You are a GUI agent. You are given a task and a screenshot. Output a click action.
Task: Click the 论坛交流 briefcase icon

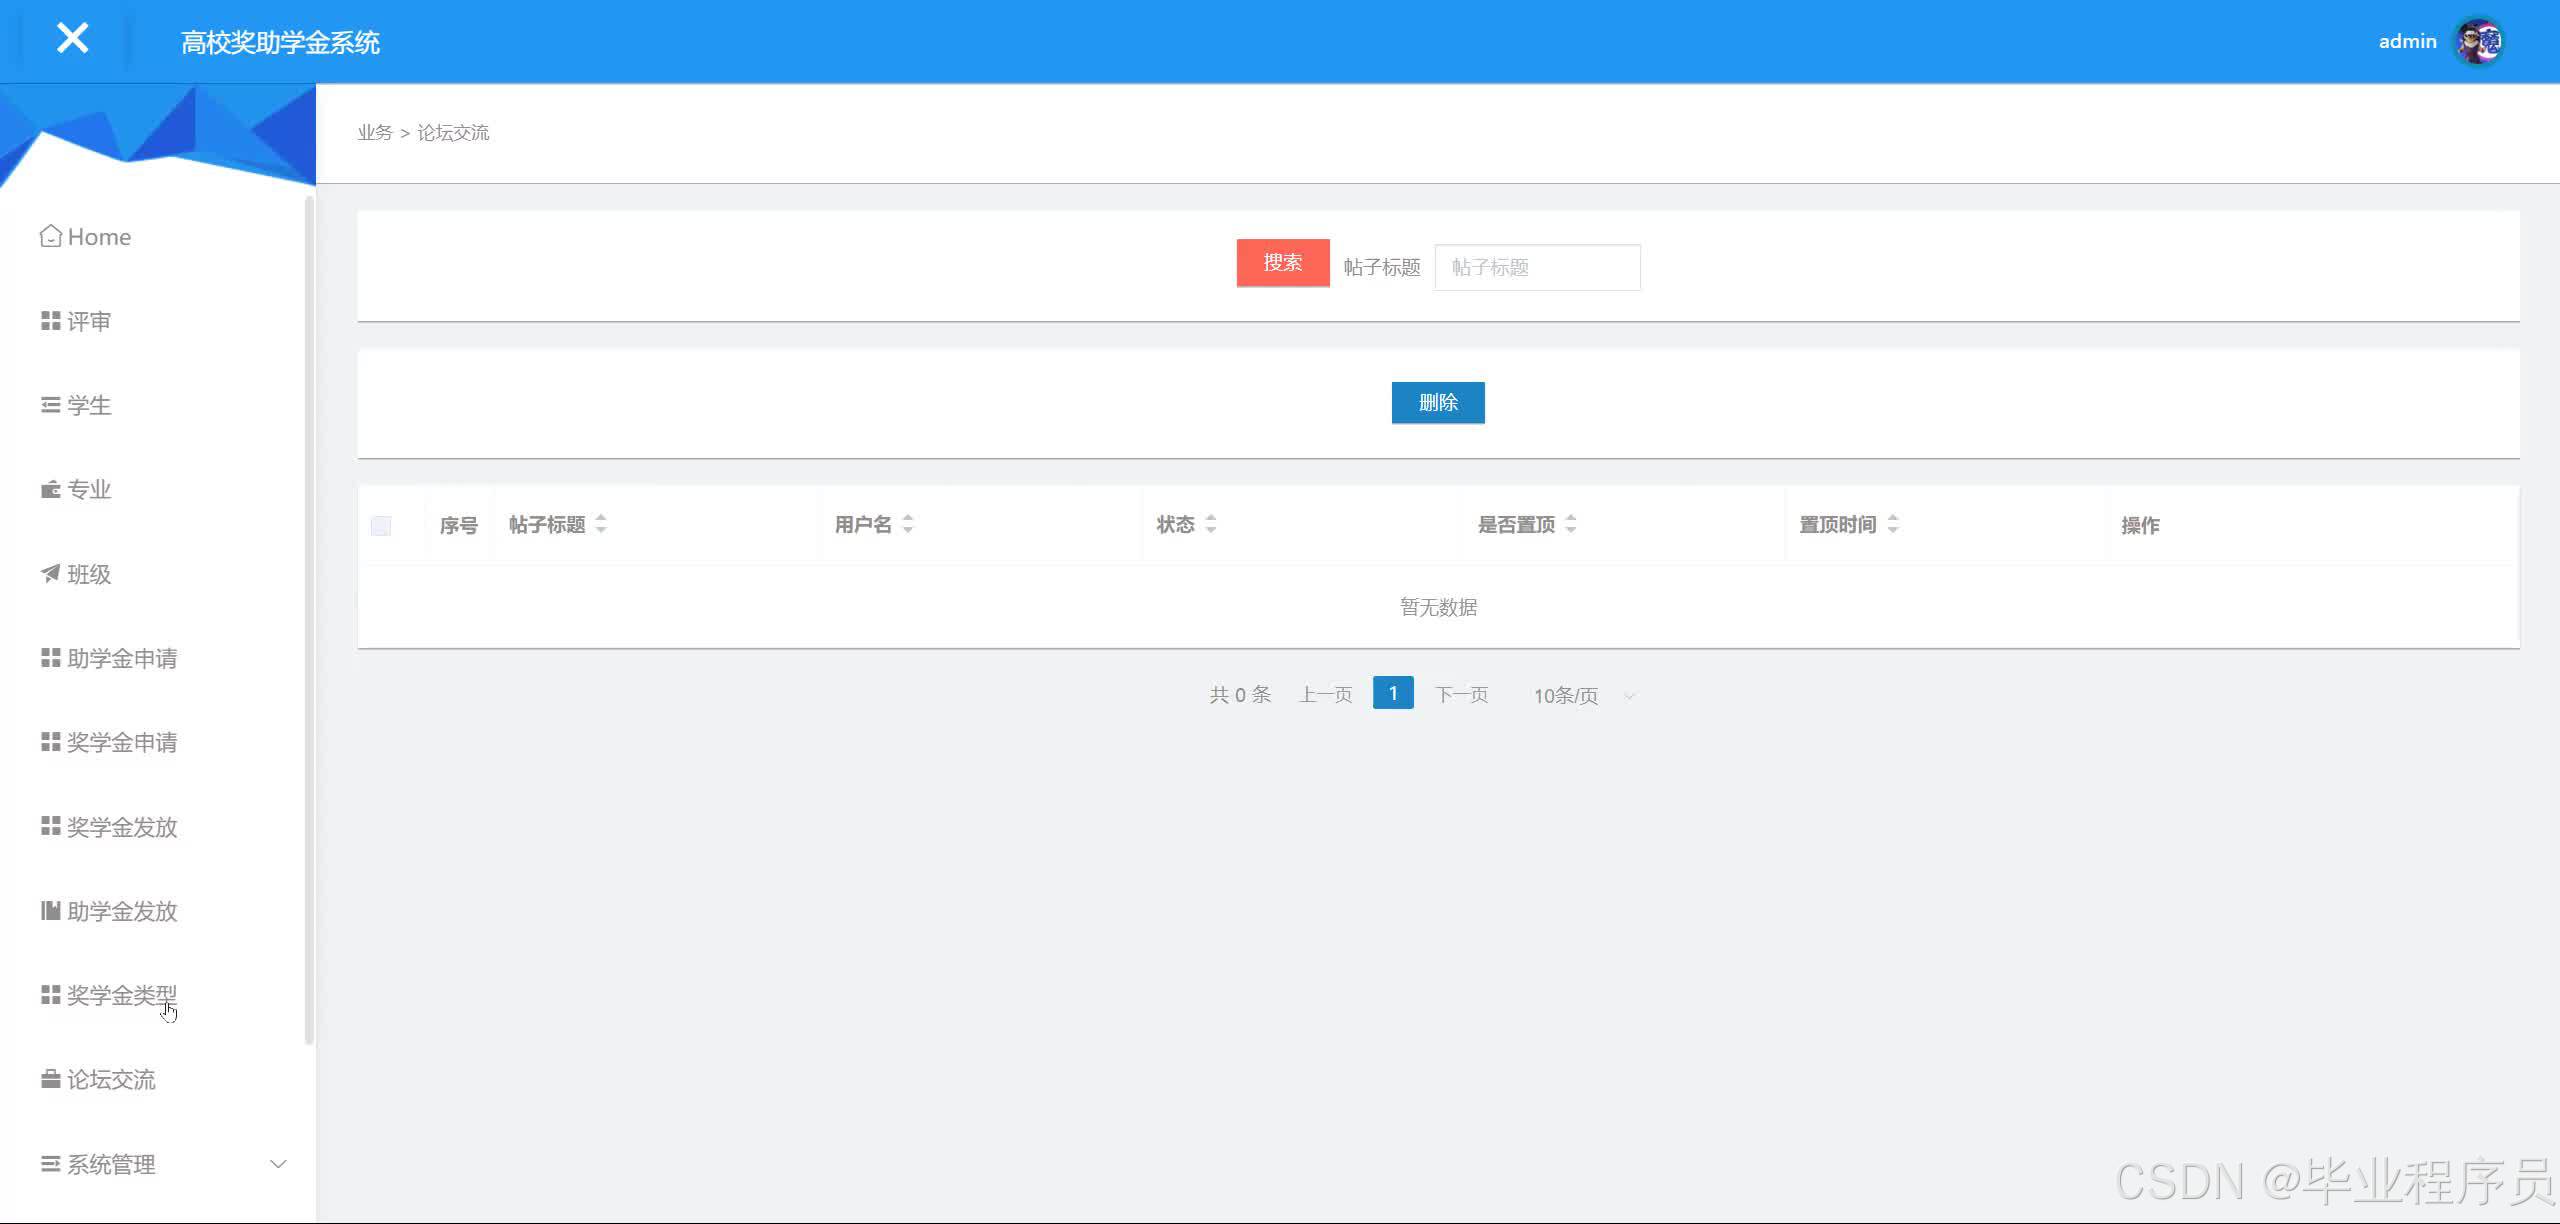point(50,1079)
